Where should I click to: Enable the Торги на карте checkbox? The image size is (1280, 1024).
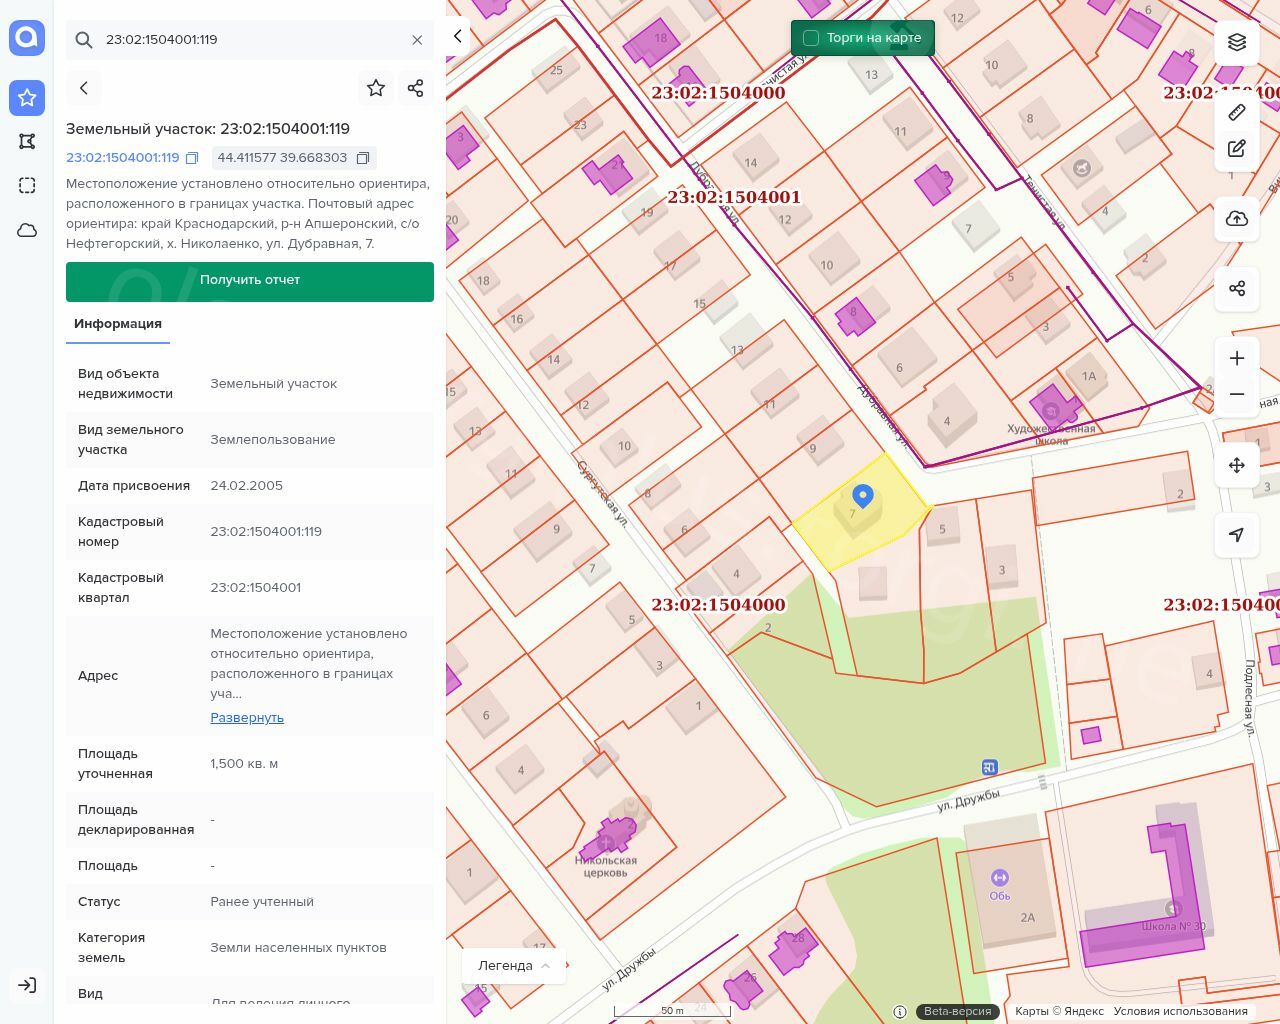pos(811,38)
